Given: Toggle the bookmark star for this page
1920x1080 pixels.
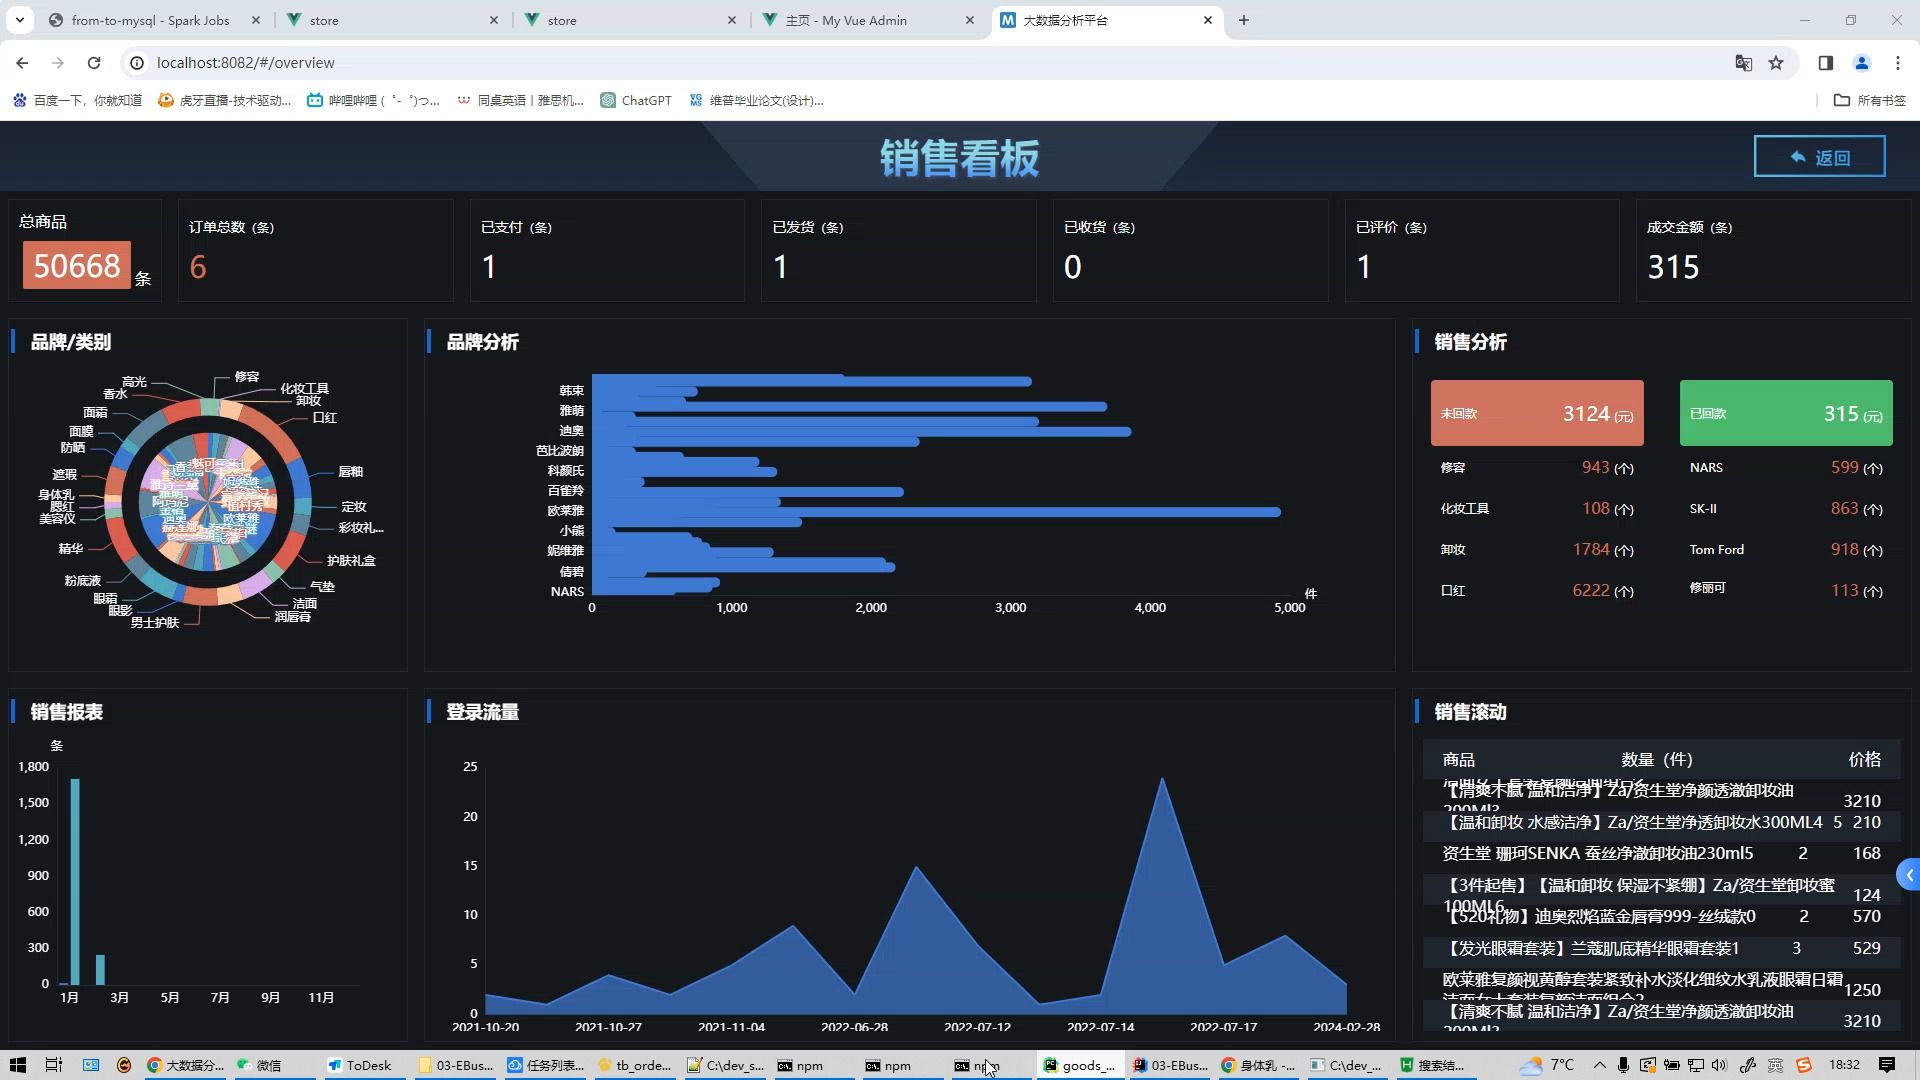Looking at the screenshot, I should click(x=1775, y=62).
